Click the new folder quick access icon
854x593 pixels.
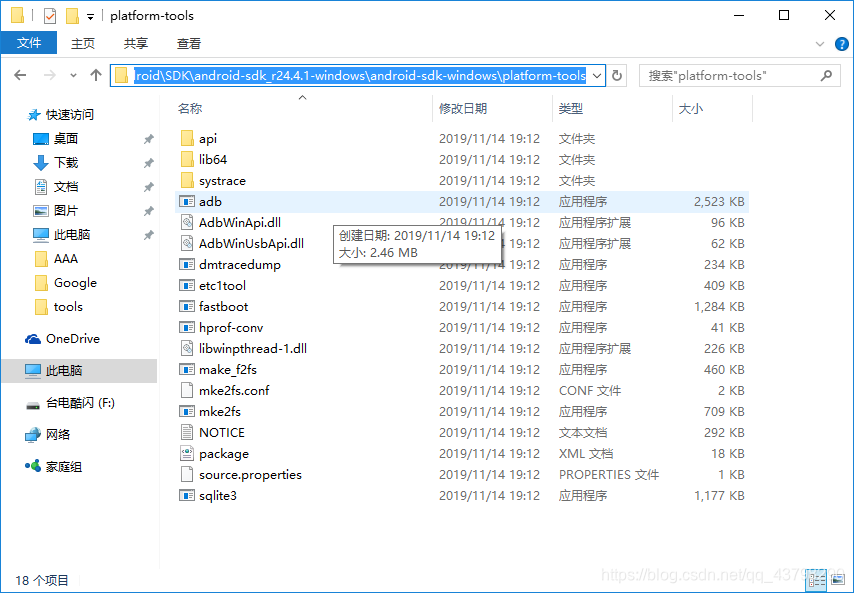(72, 16)
